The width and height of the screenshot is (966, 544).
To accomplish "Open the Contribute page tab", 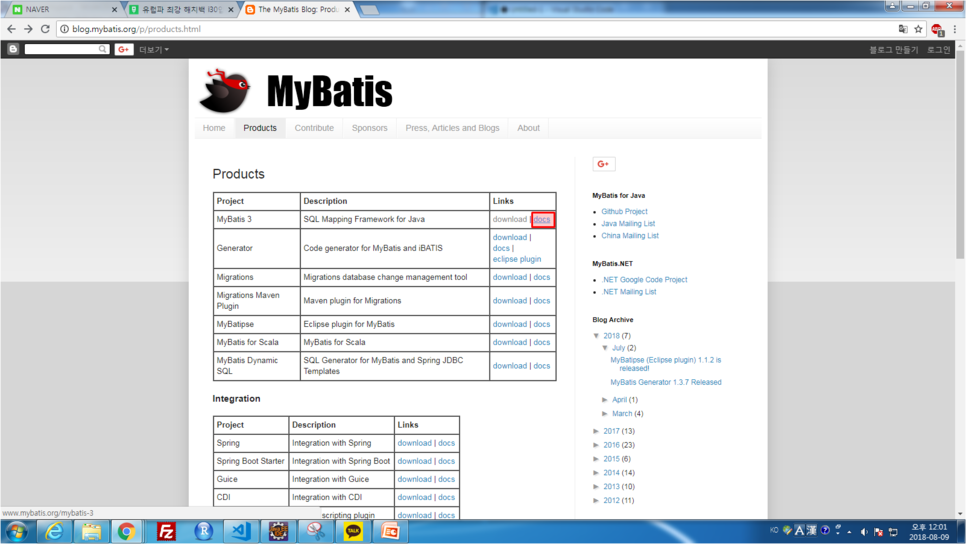I will pyautogui.click(x=314, y=128).
